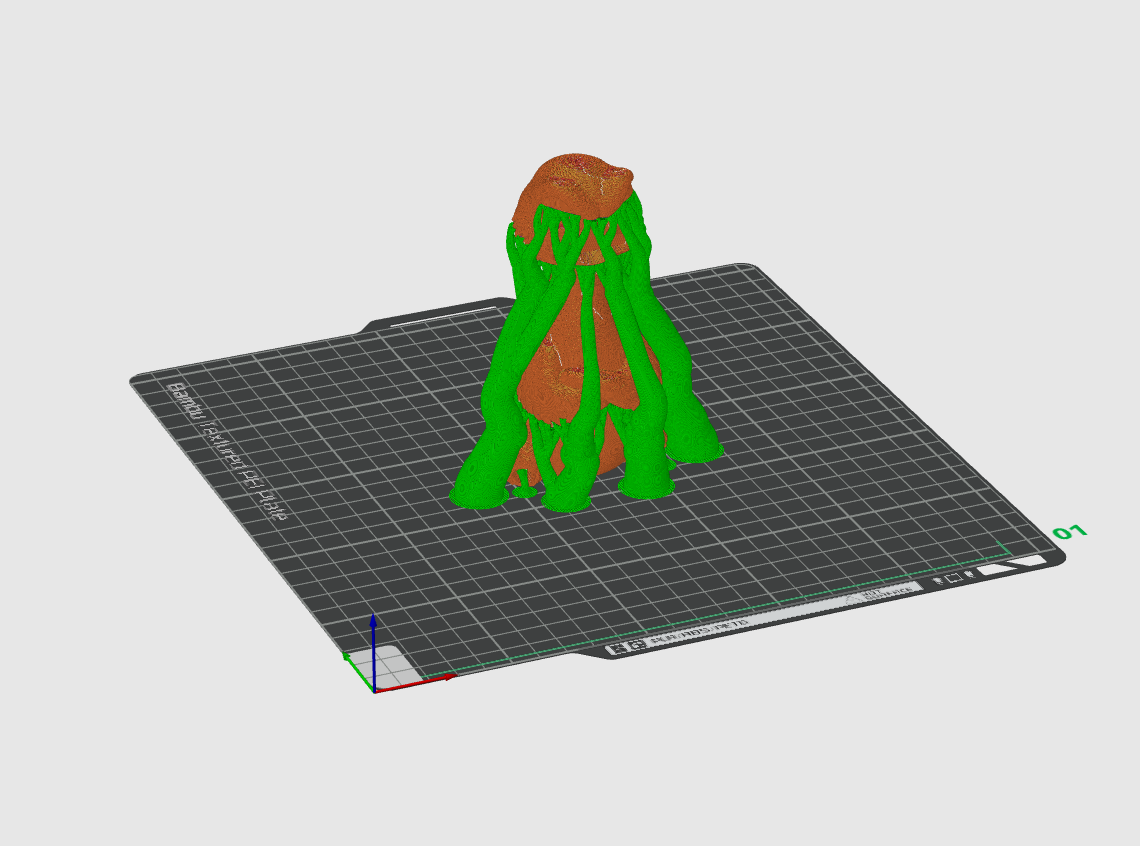Click the green Y axis arrow at origin

click(x=358, y=672)
